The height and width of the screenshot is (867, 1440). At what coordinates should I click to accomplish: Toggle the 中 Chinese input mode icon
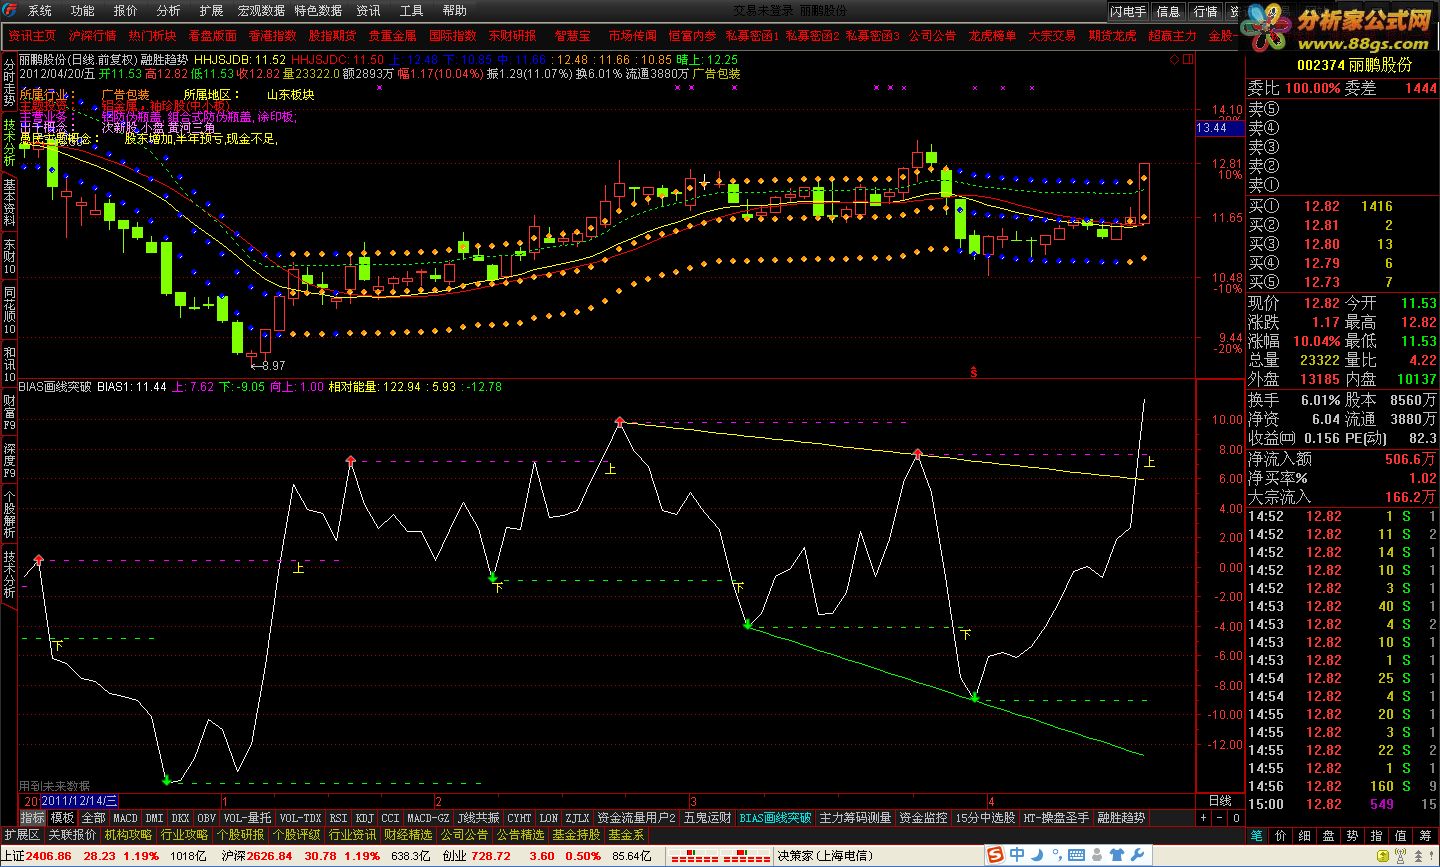(1017, 855)
